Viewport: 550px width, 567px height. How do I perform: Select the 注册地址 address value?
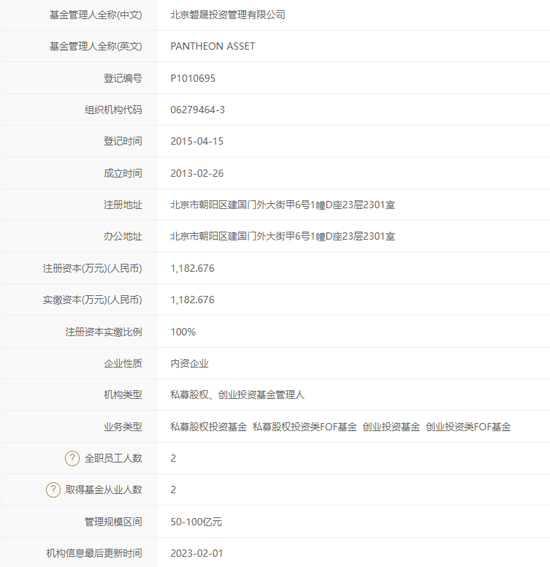(282, 205)
